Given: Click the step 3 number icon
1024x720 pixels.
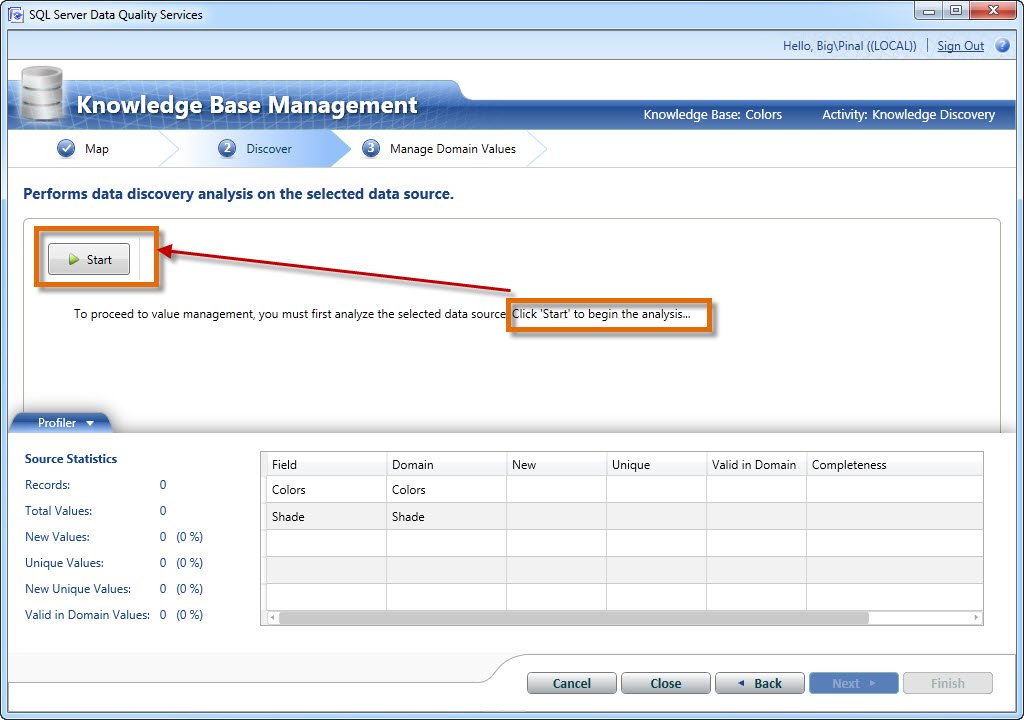Looking at the screenshot, I should [x=370, y=148].
